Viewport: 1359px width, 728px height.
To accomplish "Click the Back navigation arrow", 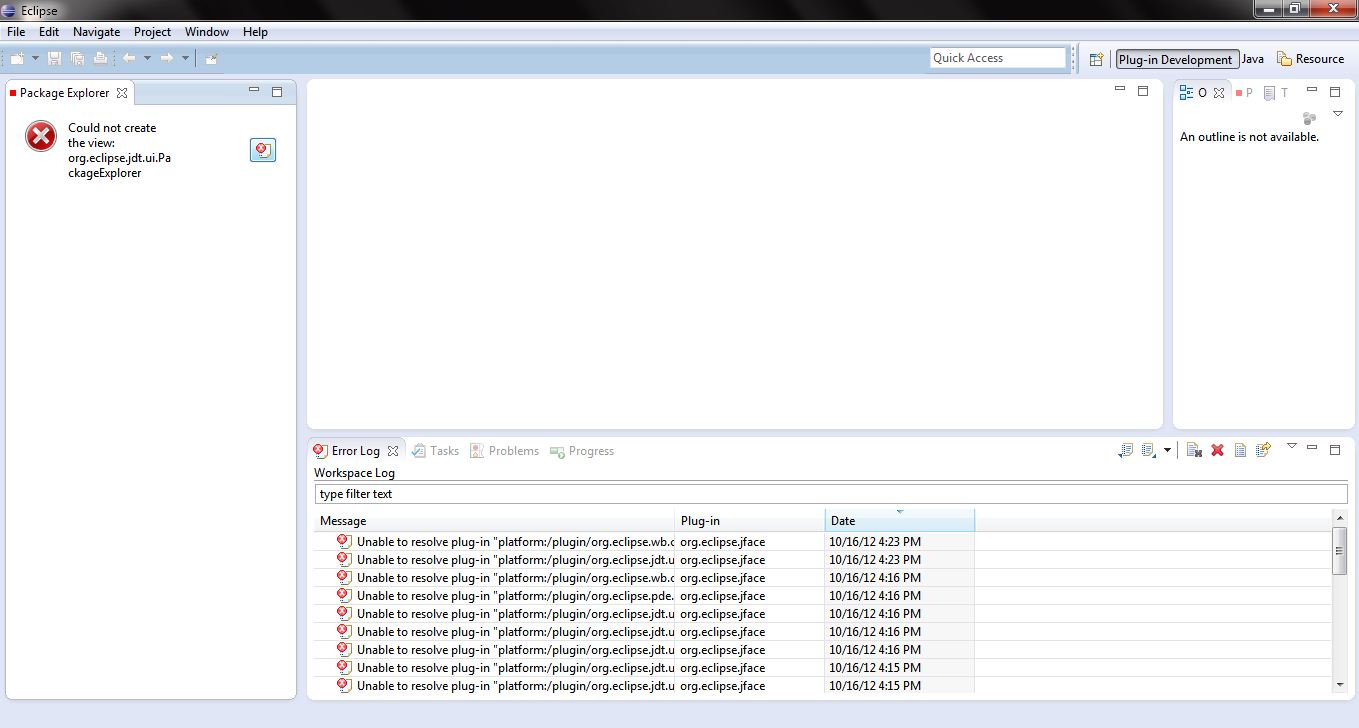I will point(129,58).
